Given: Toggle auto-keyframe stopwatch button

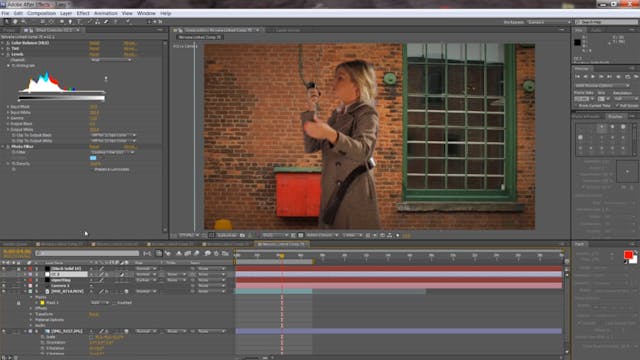Looking at the screenshot, I should click(x=216, y=253).
